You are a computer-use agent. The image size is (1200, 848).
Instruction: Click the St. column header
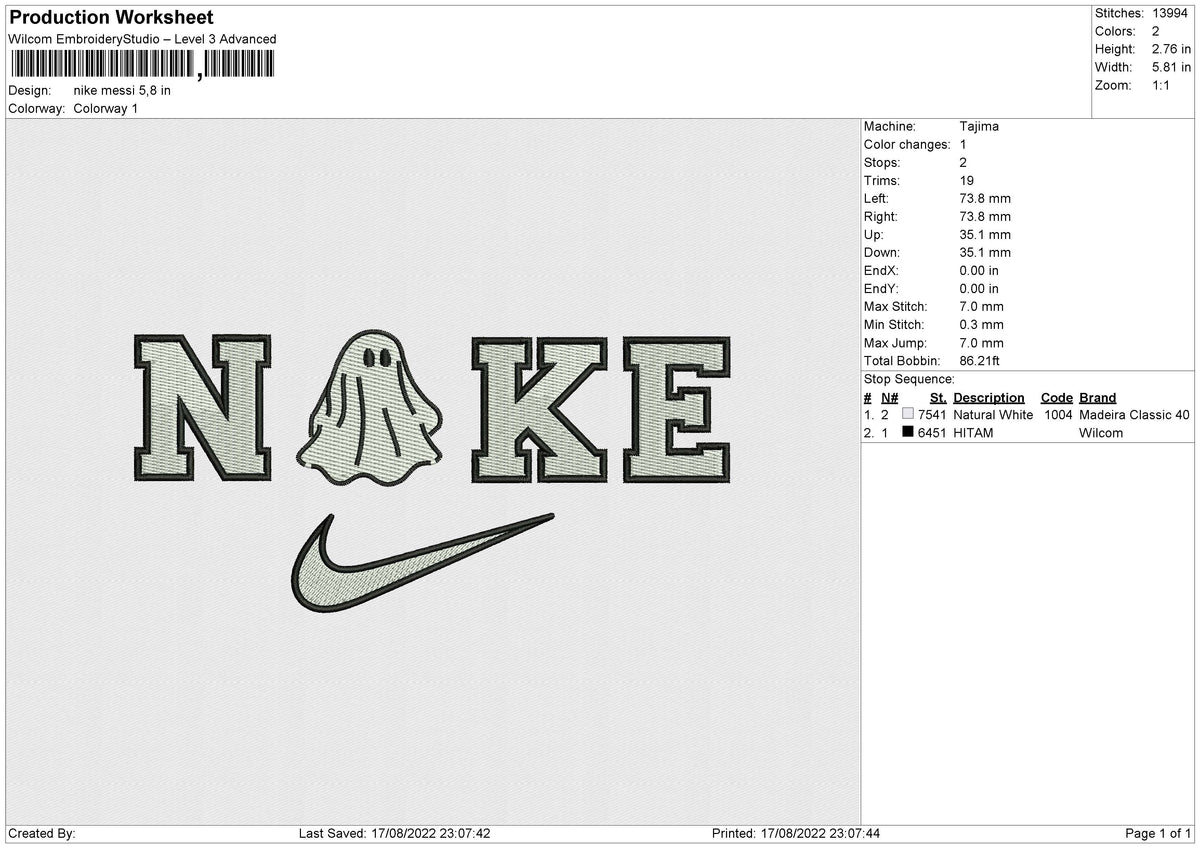[937, 397]
